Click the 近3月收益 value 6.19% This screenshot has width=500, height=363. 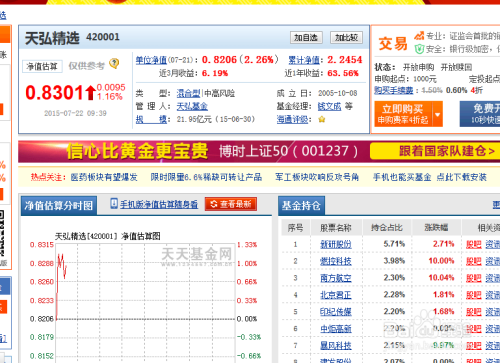pyautogui.click(x=215, y=73)
